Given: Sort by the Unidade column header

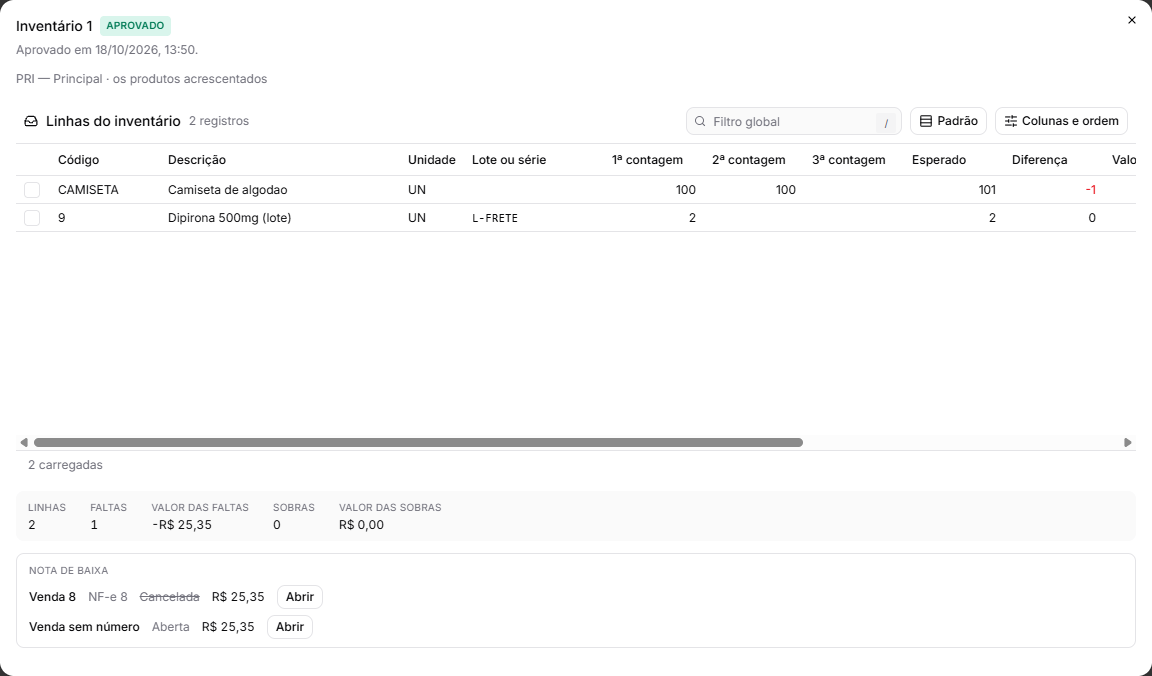Looking at the screenshot, I should click(x=431, y=159).
